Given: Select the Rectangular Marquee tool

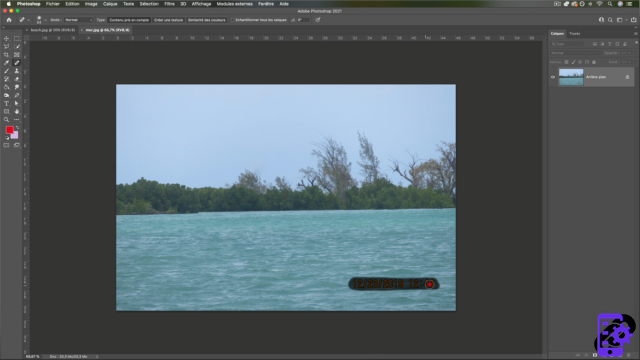Looking at the screenshot, I should [x=17, y=38].
